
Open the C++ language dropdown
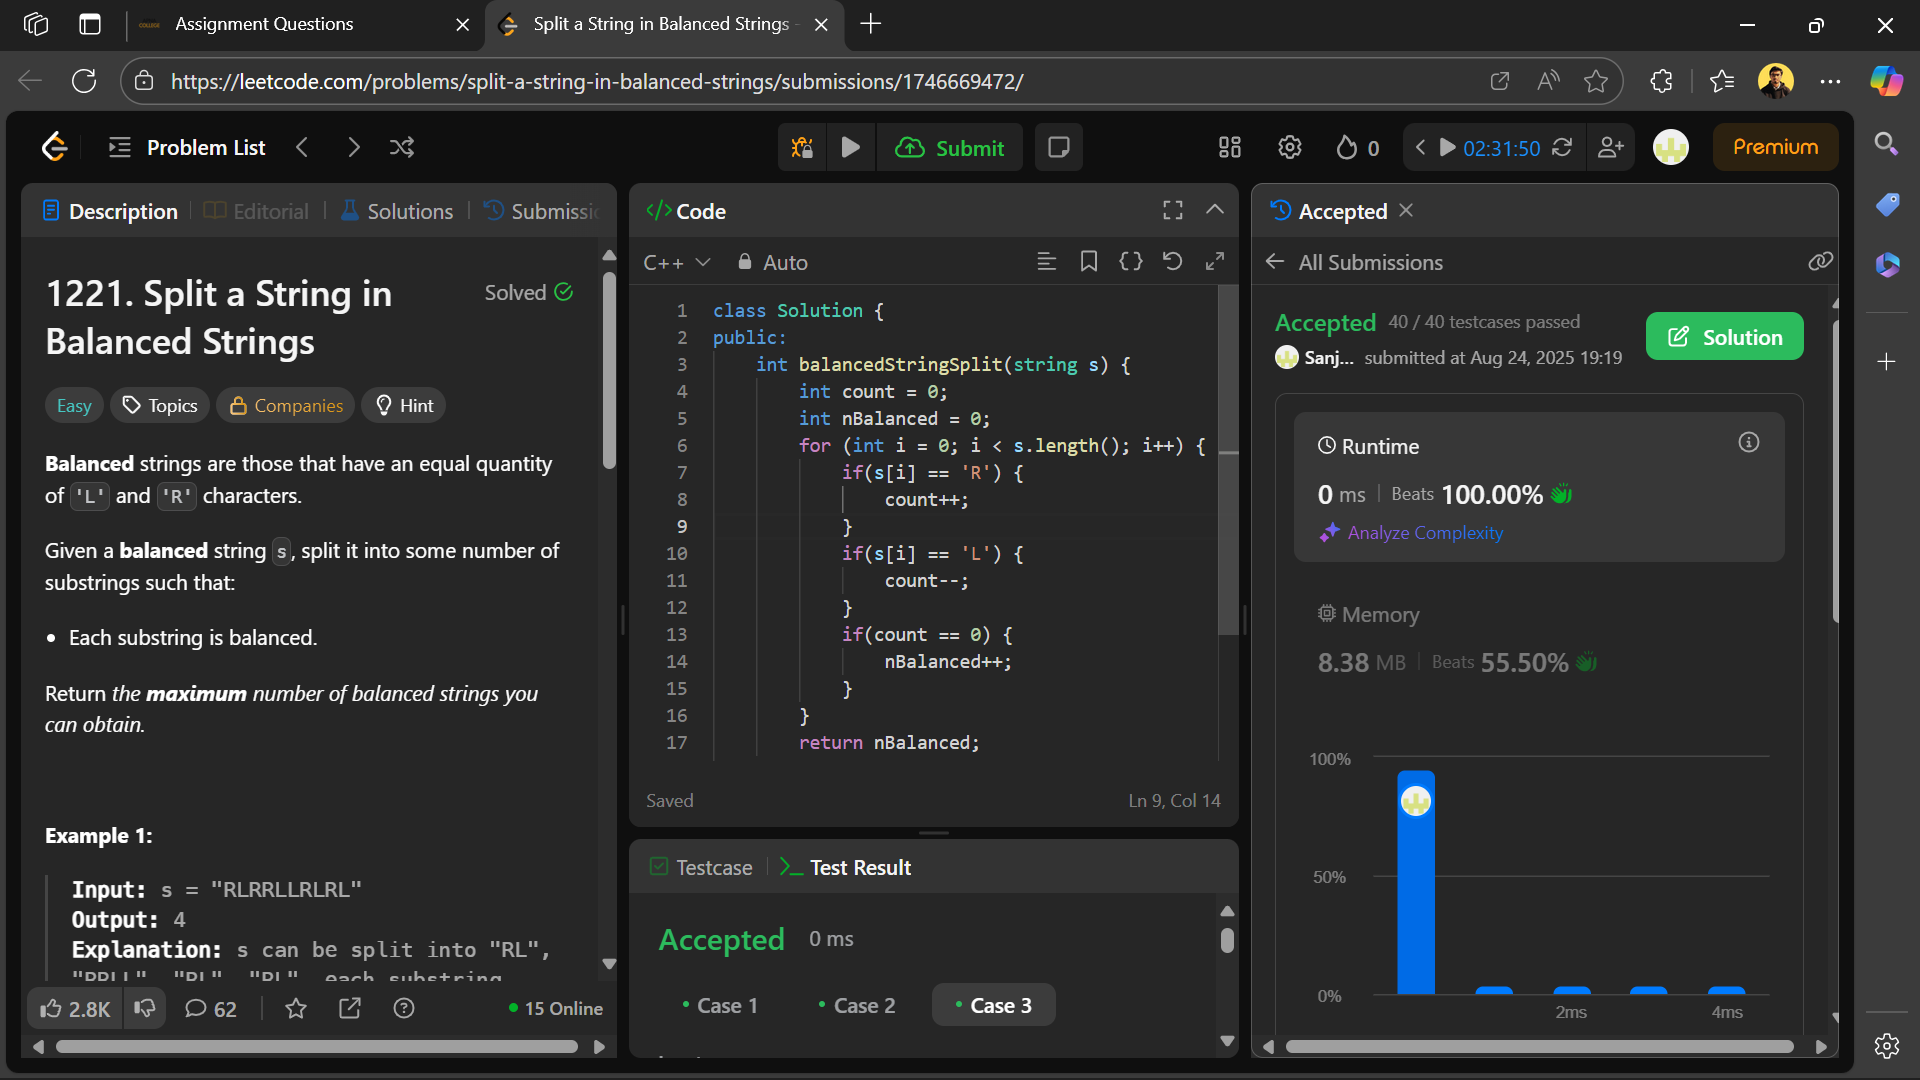676,263
